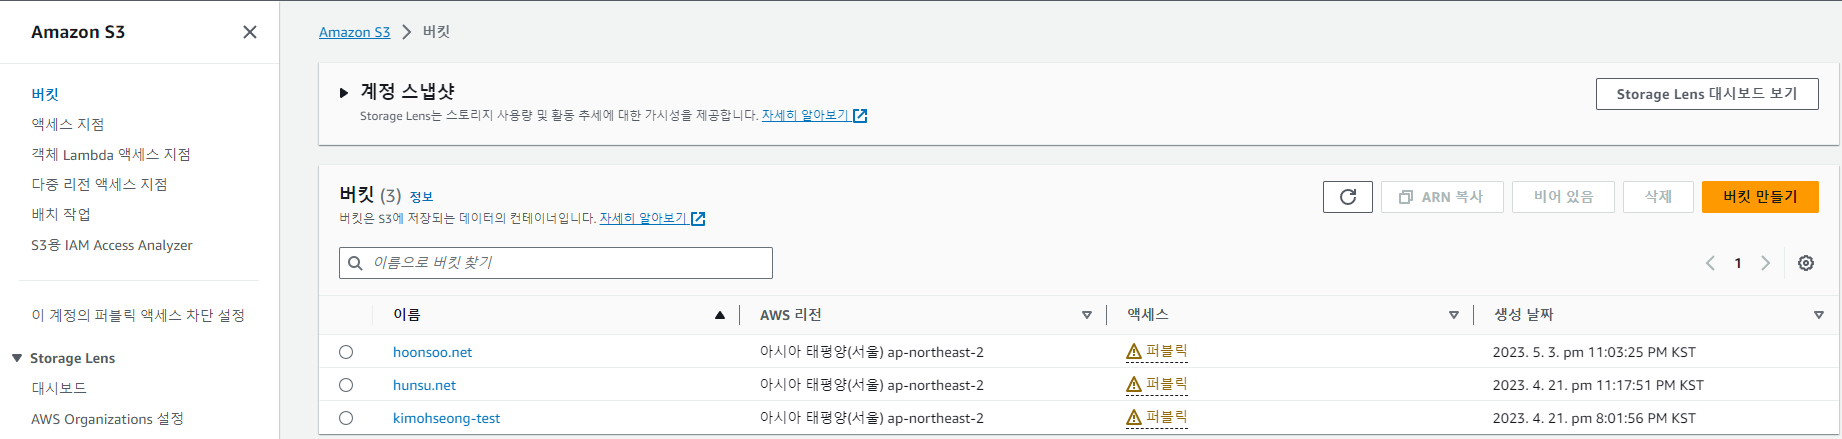
Task: Click the region cell for hoonsoo.net row
Action: point(872,352)
